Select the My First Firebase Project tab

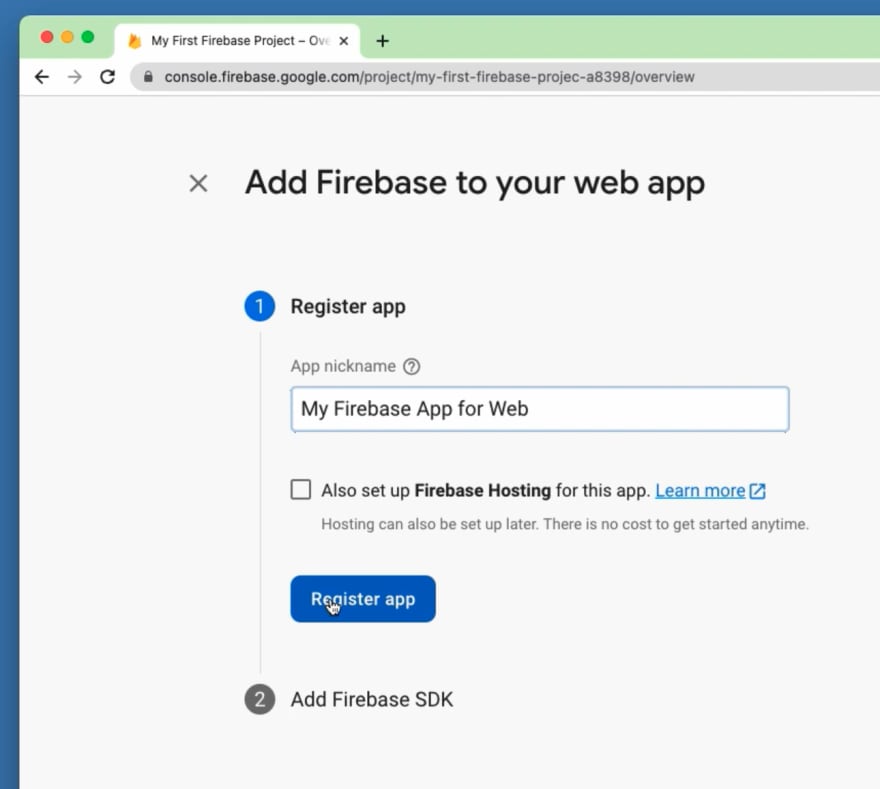point(237,41)
